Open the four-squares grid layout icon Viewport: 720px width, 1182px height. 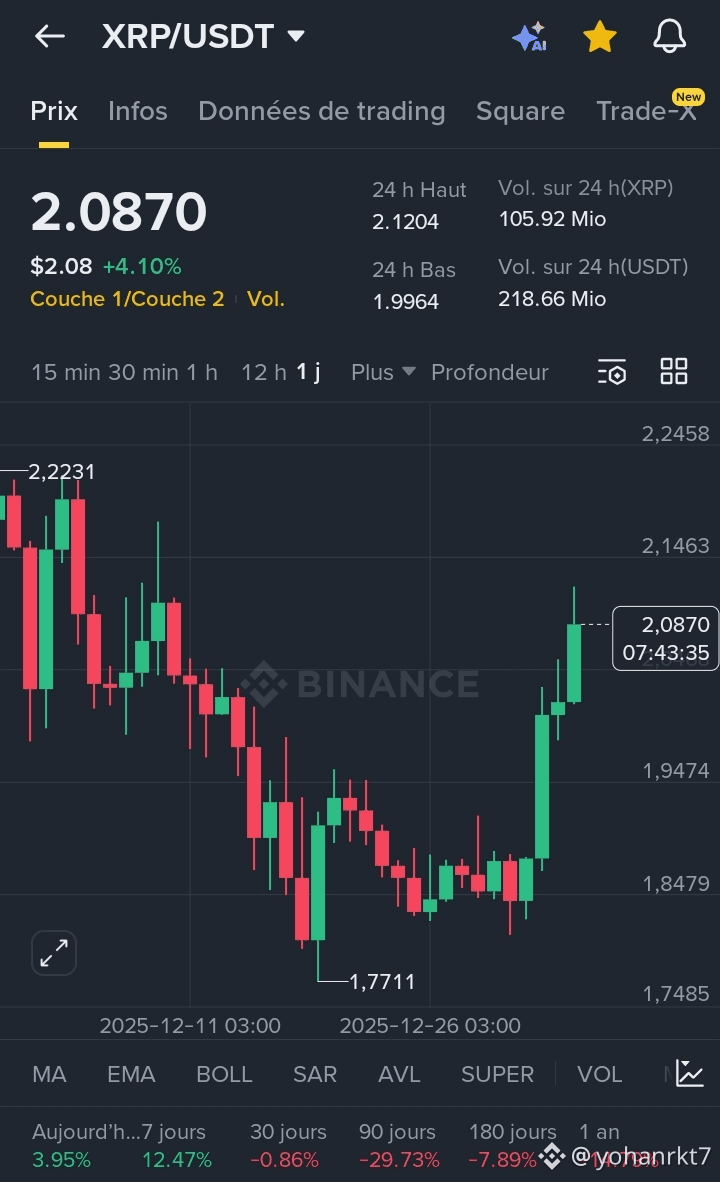674,372
